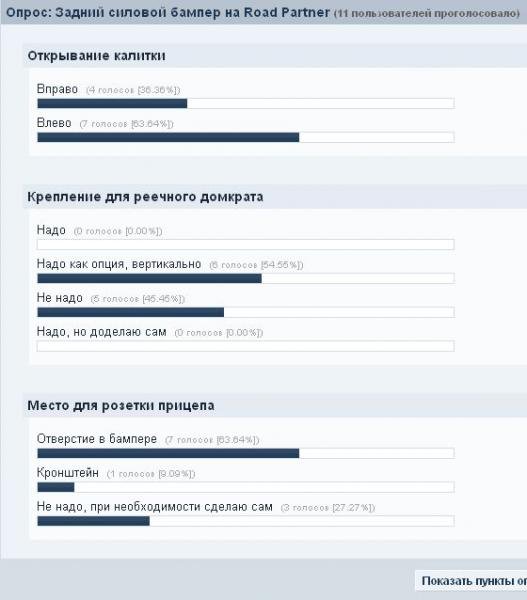Click the 'Влево' vote progress bar
This screenshot has width=527, height=600.
[x=246, y=137]
